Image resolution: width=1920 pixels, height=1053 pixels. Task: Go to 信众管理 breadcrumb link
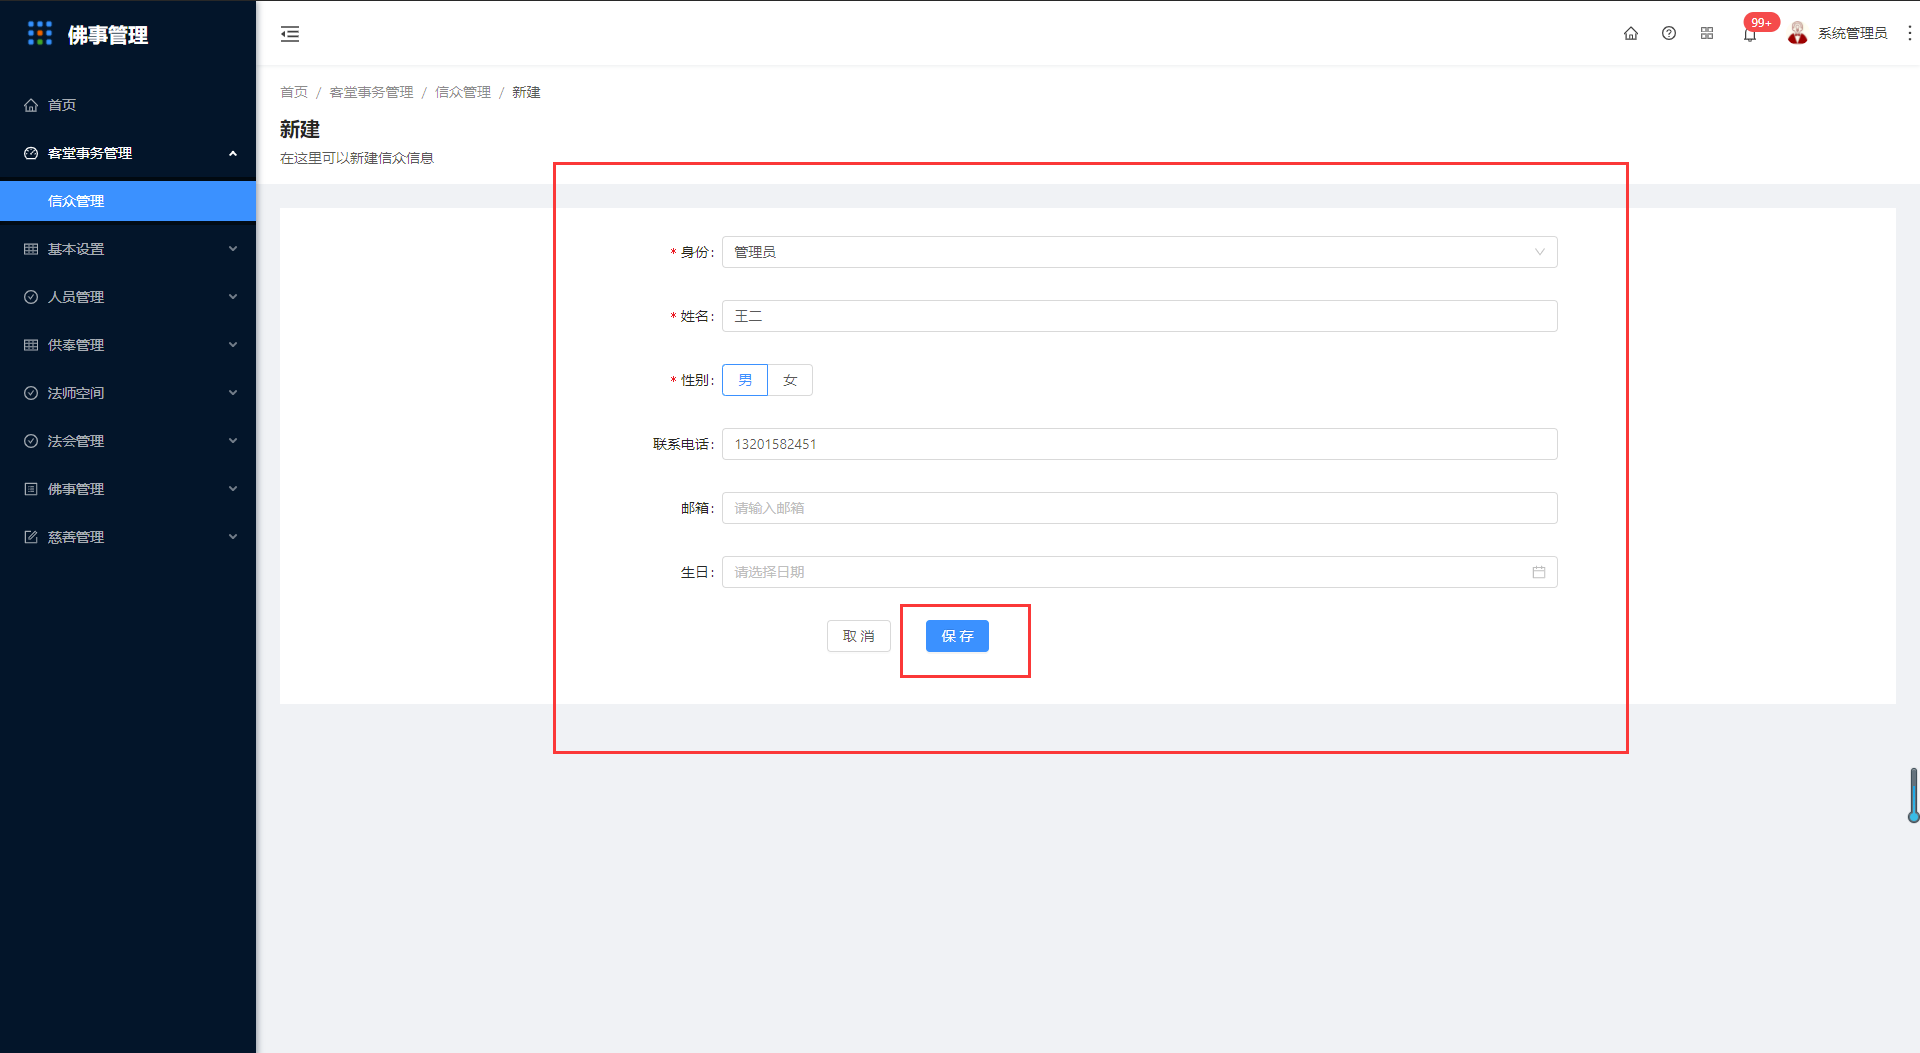tap(463, 92)
